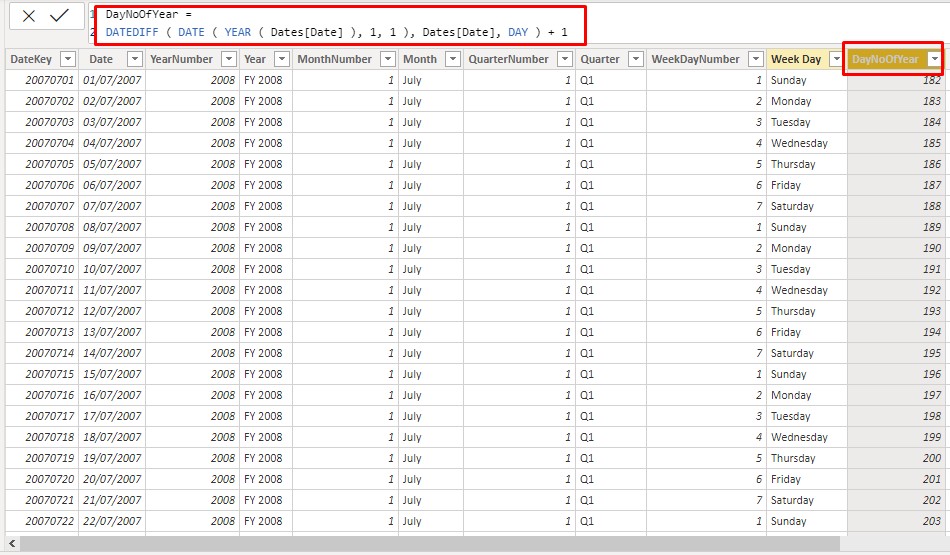The height and width of the screenshot is (555, 950).
Task: Open the DayNoOfYear column filter dropdown
Action: (x=935, y=59)
